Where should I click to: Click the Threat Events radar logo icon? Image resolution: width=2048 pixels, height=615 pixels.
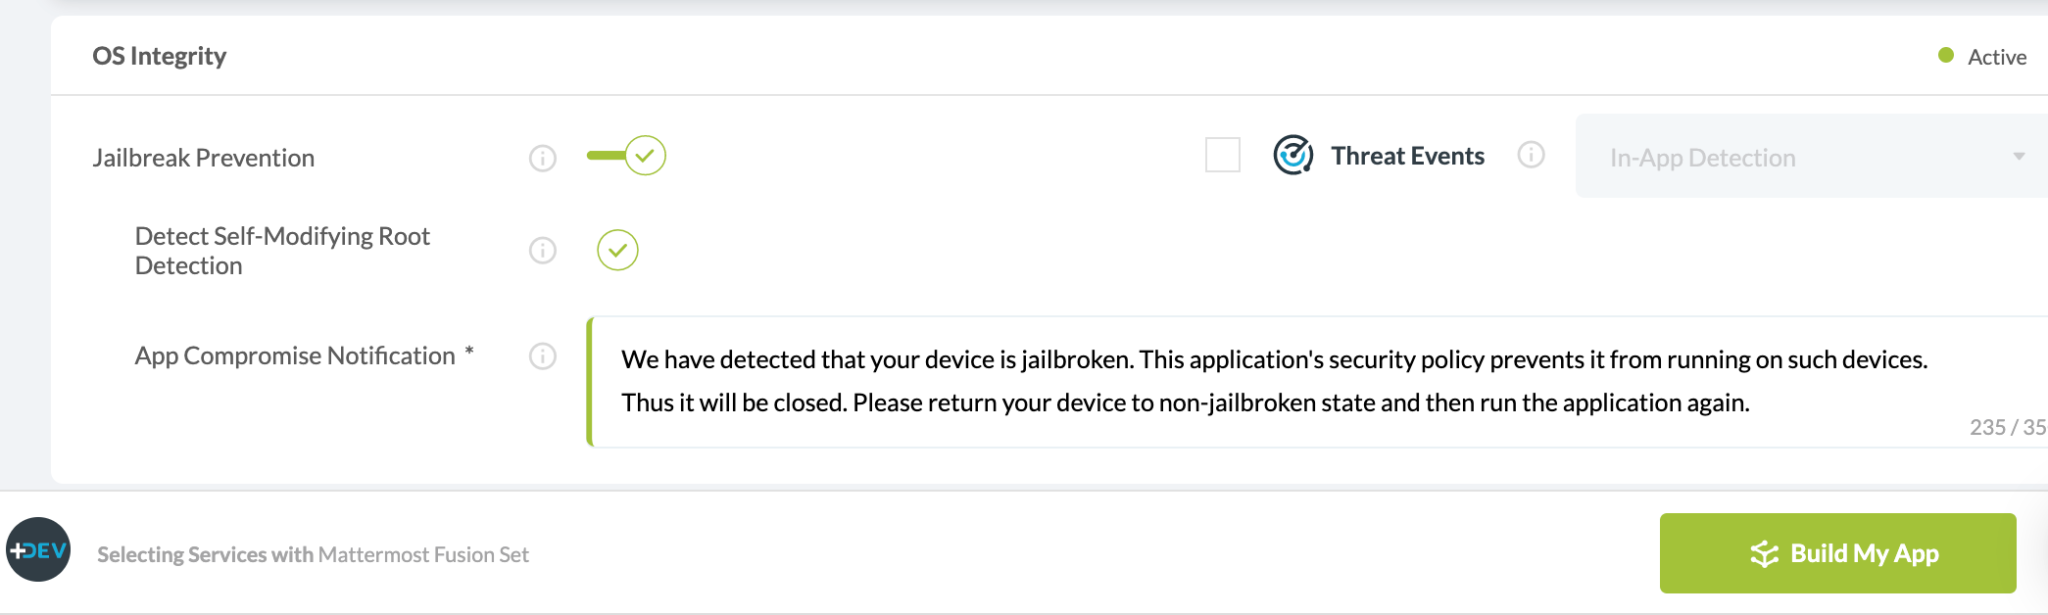1293,155
